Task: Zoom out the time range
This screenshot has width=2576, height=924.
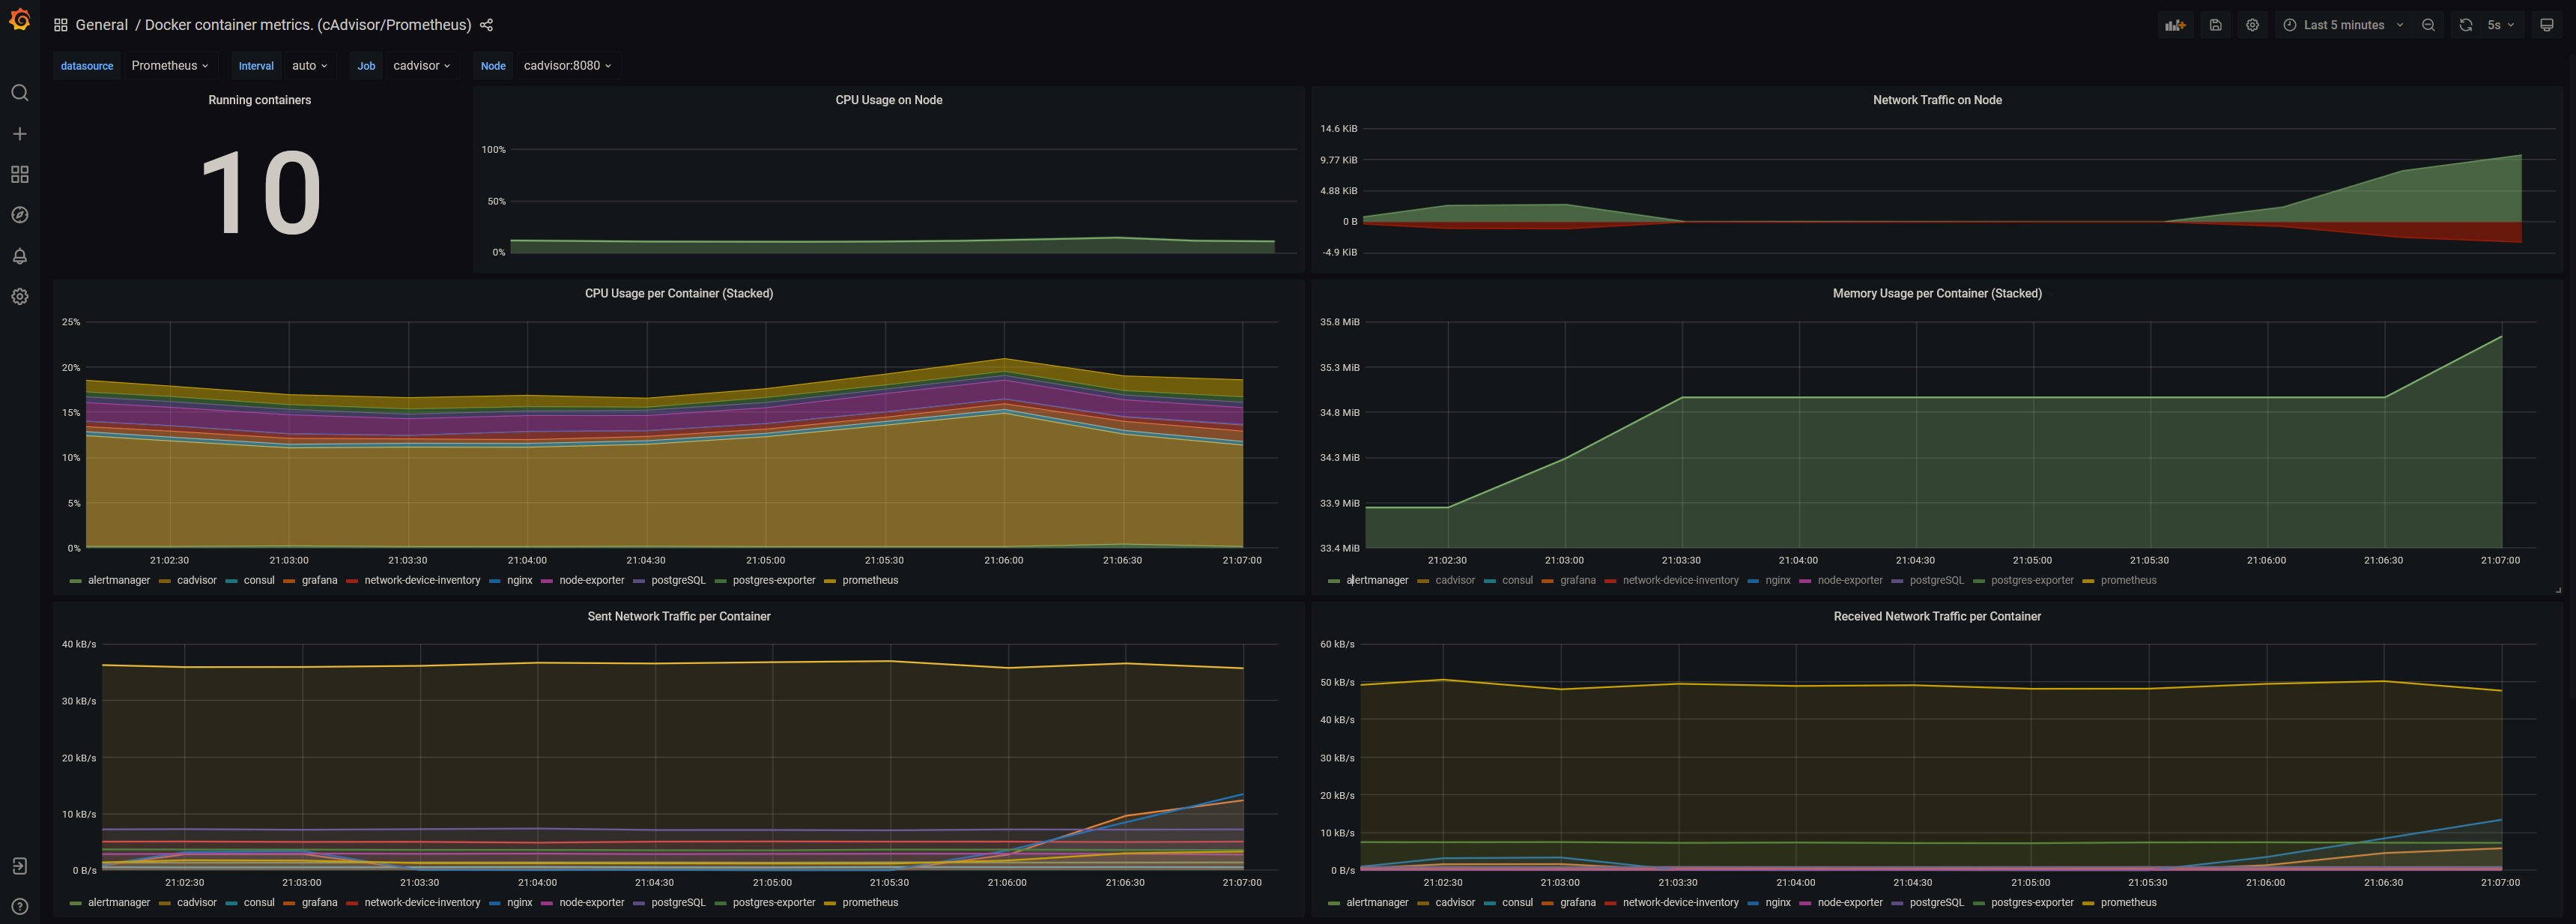Action: click(x=2428, y=25)
